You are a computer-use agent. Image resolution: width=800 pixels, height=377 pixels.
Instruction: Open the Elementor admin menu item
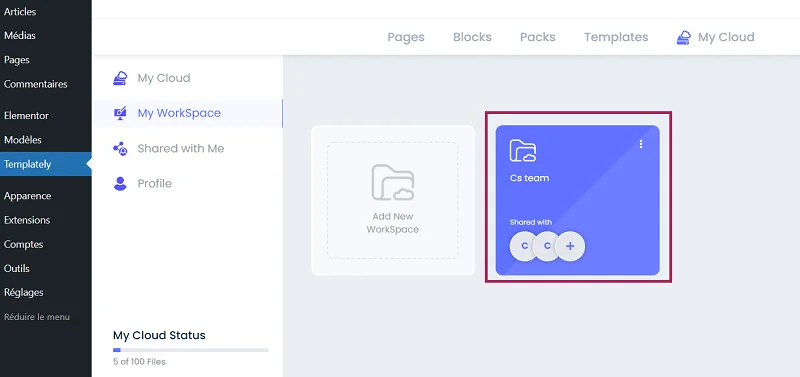pyautogui.click(x=27, y=116)
